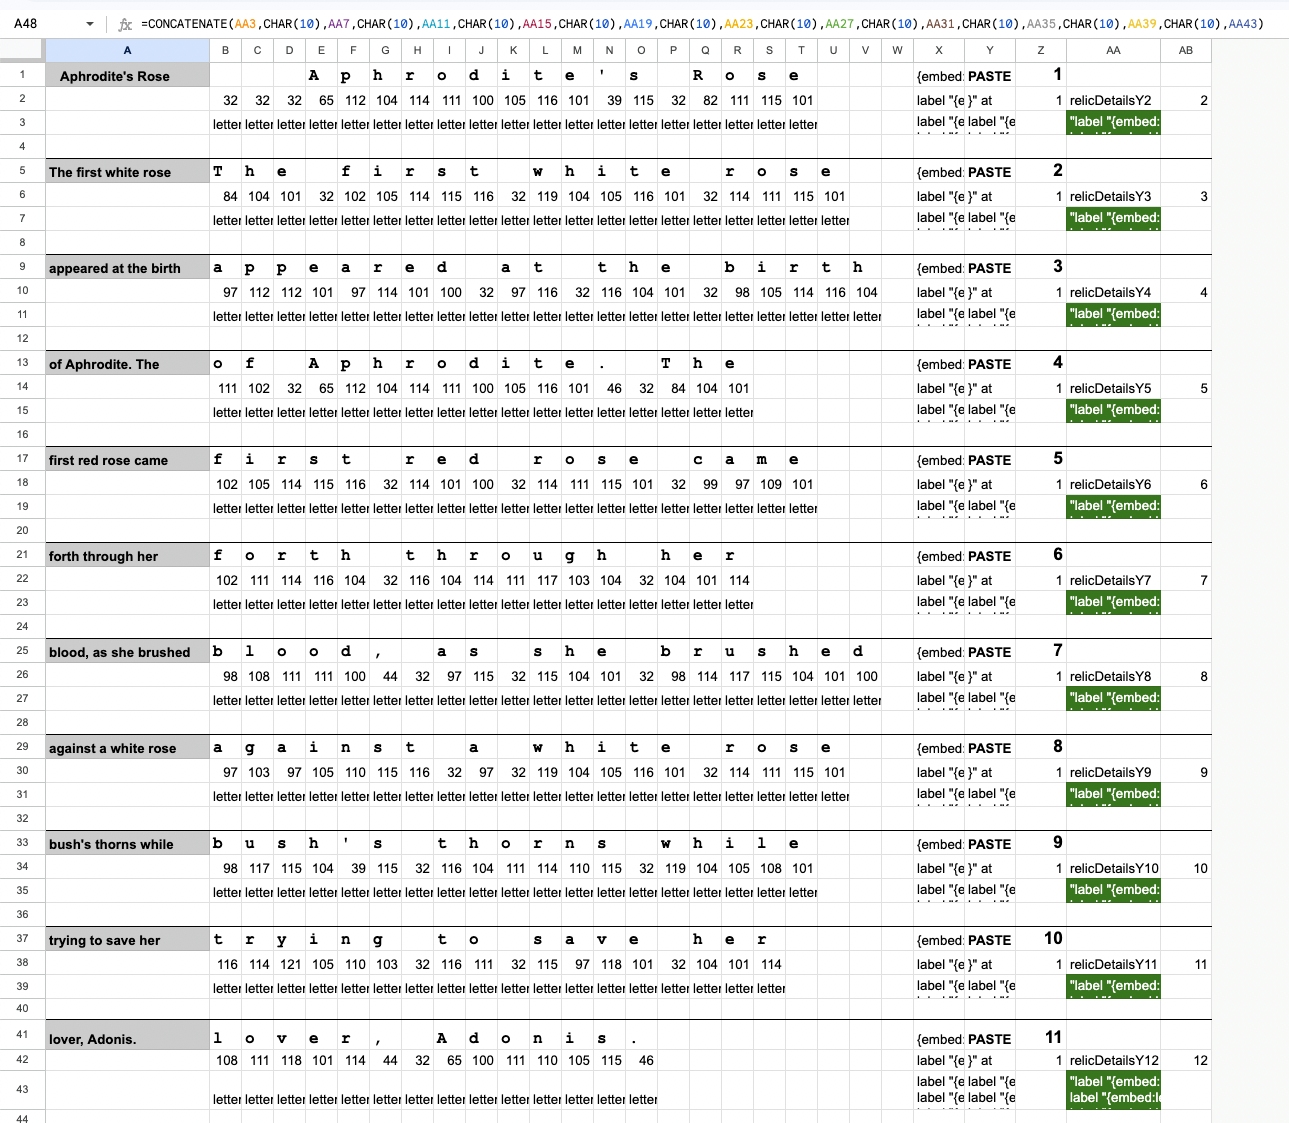Select column Z header
This screenshot has width=1289, height=1123.
[x=1040, y=50]
